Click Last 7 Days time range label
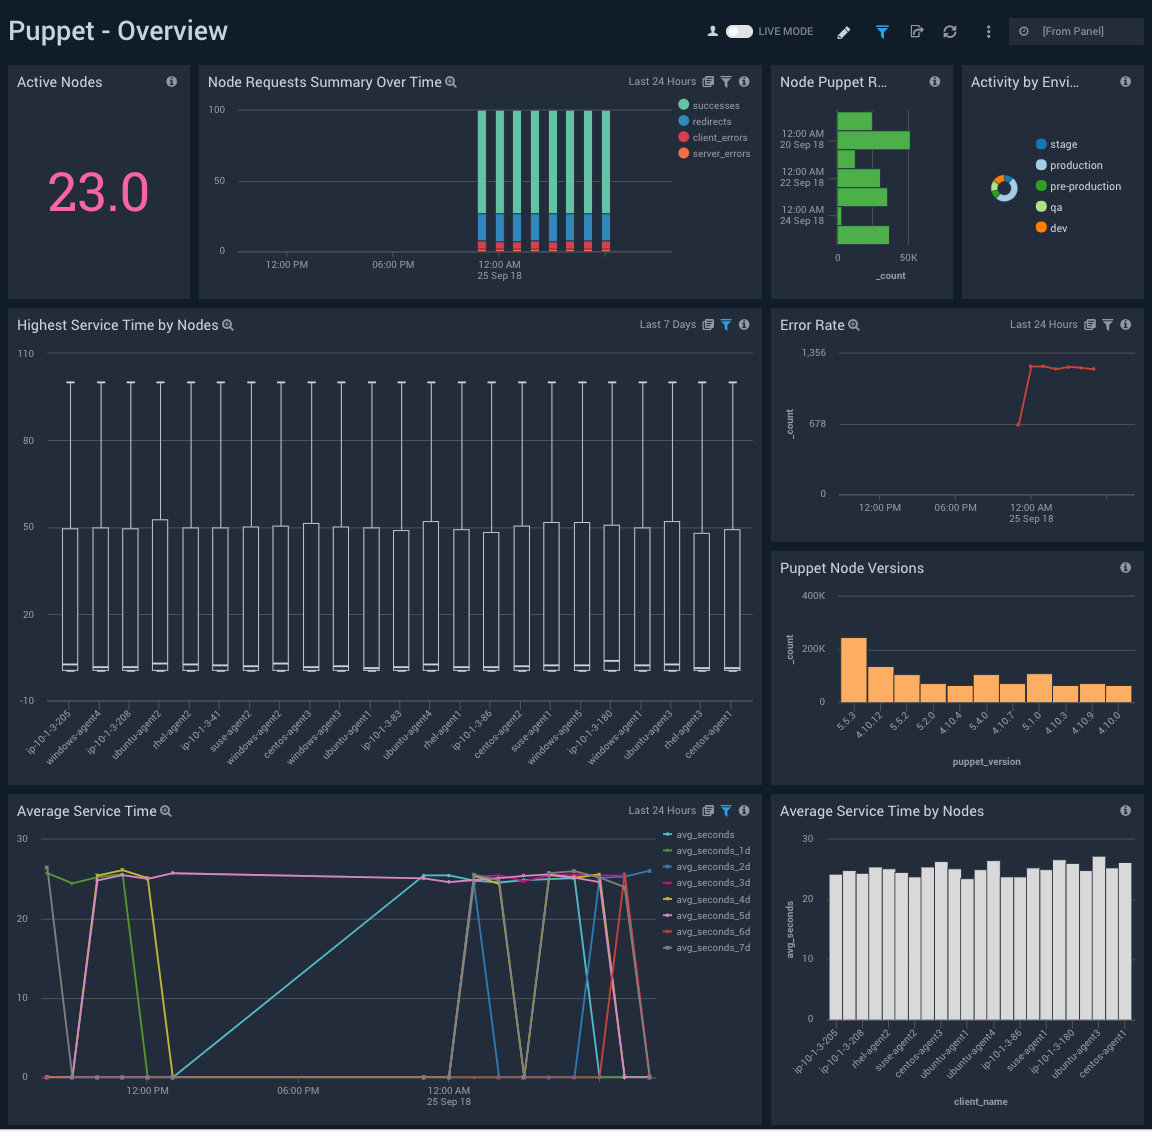The image size is (1152, 1132). pyautogui.click(x=667, y=325)
